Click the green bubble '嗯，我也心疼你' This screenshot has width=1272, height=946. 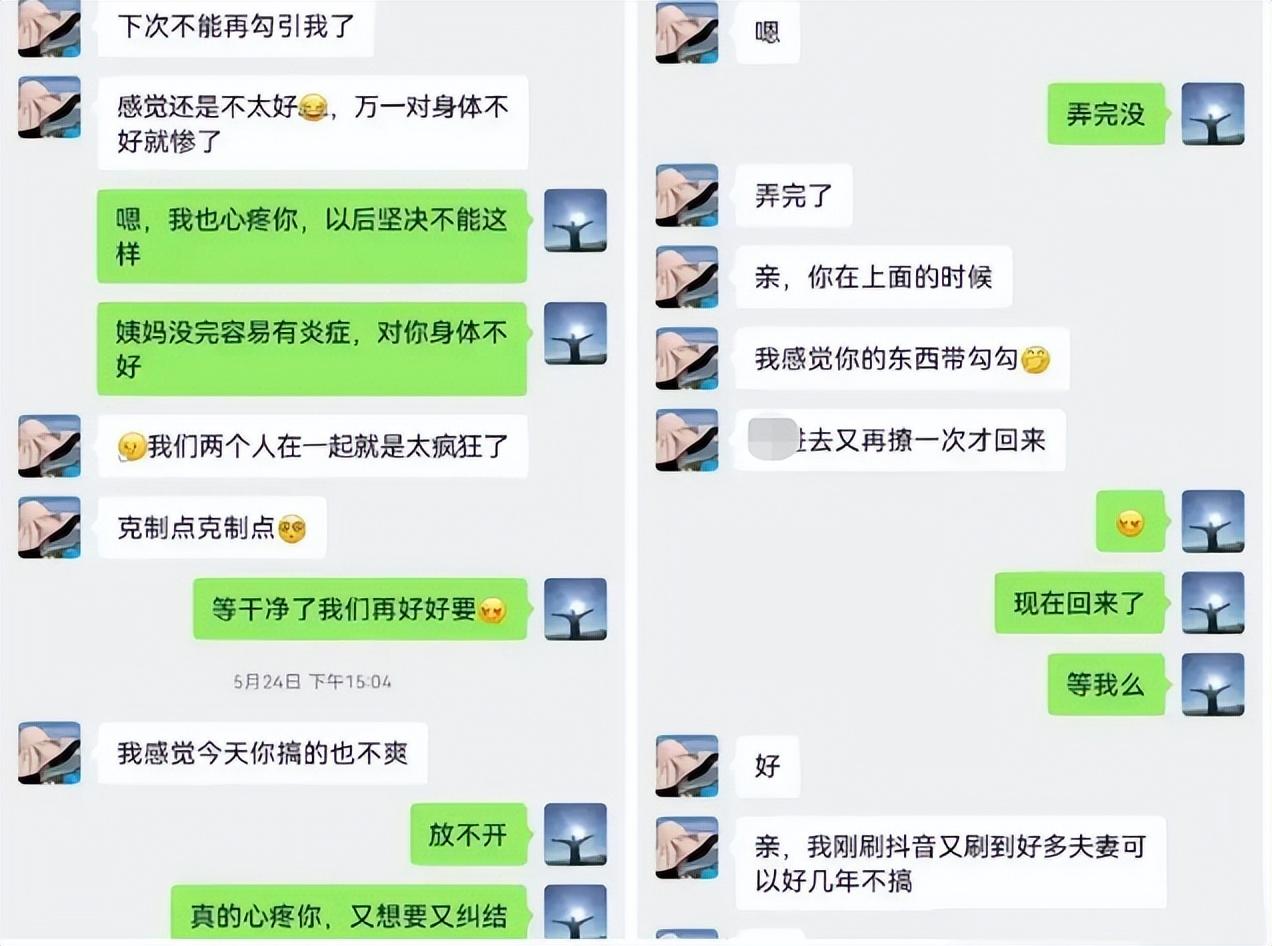(312, 236)
